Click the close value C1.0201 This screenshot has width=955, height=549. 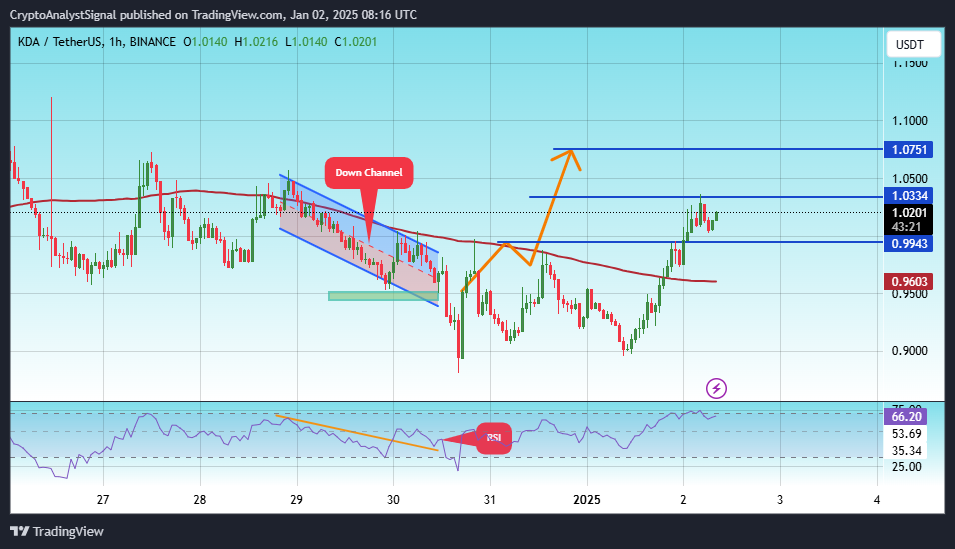356,42
